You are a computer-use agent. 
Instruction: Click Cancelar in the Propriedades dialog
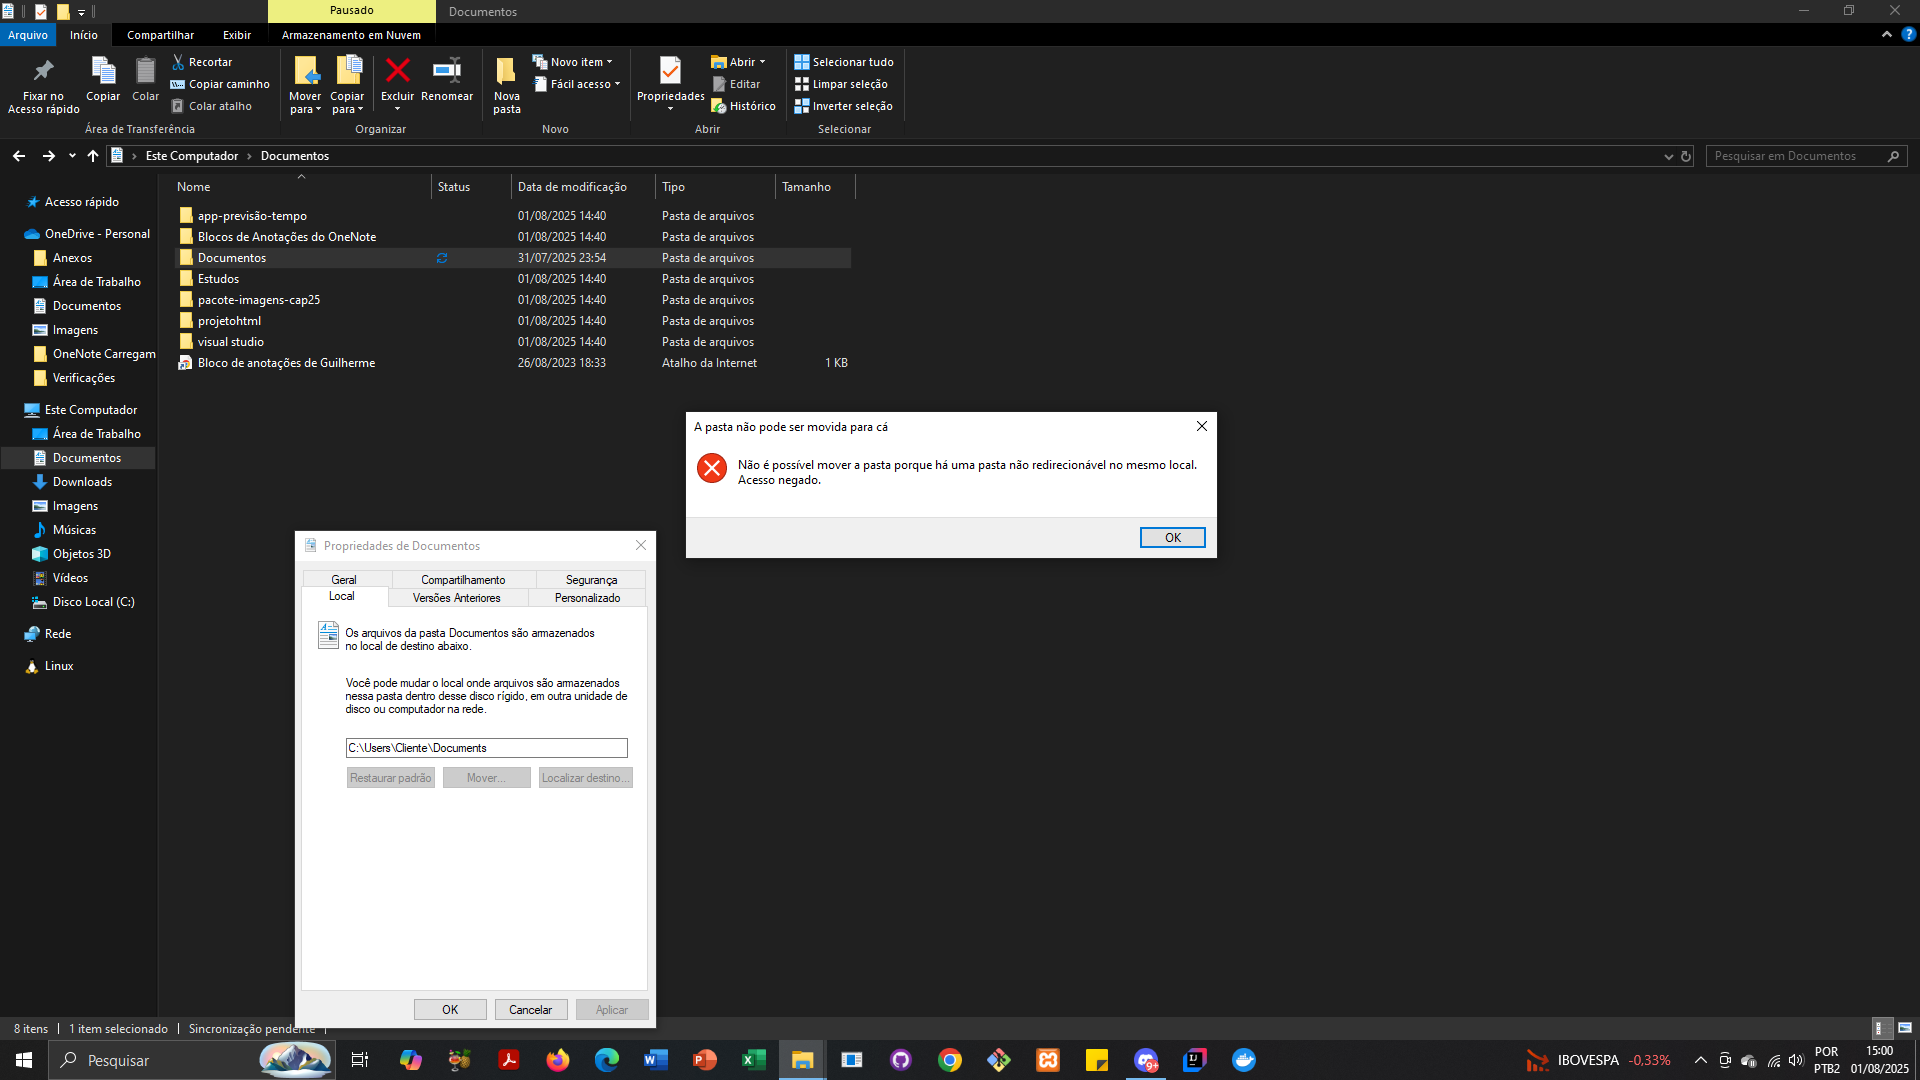coord(530,1010)
